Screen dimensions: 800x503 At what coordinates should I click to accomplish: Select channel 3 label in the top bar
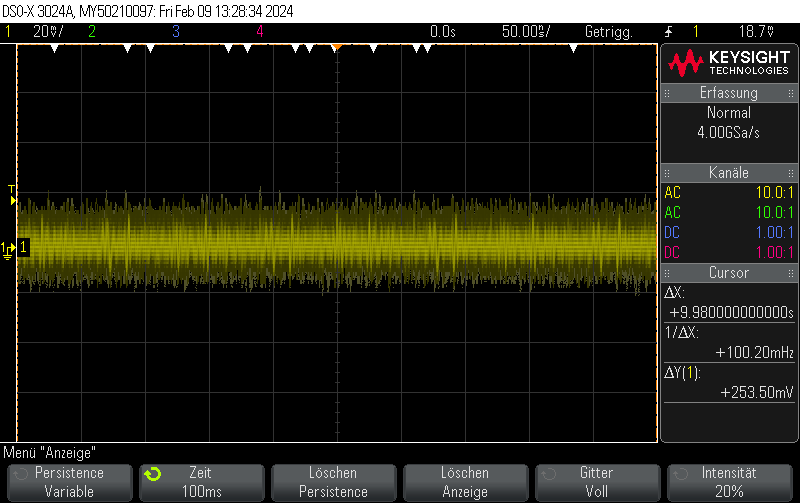(x=176, y=32)
